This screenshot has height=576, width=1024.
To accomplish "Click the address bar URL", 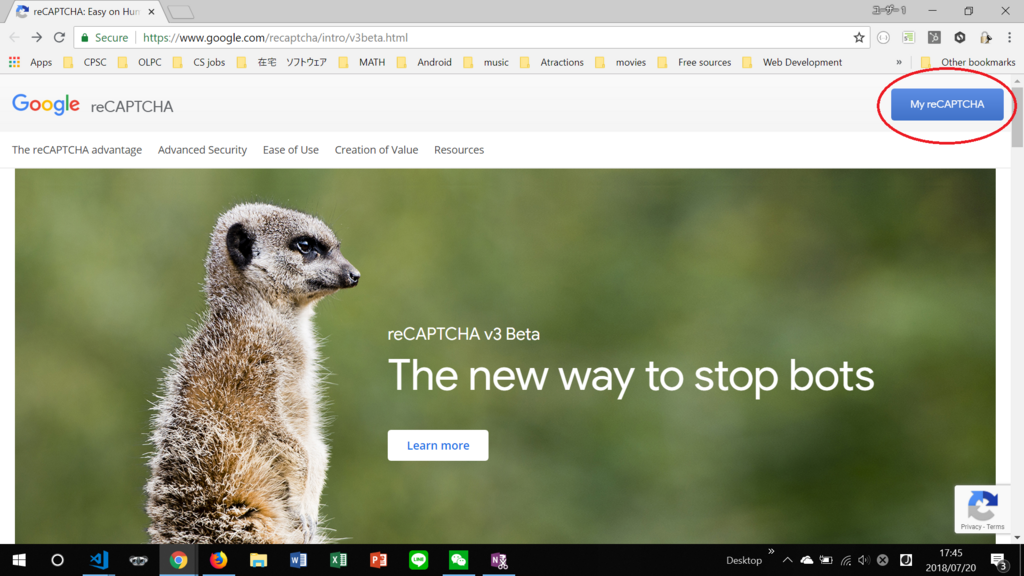I will [x=275, y=38].
